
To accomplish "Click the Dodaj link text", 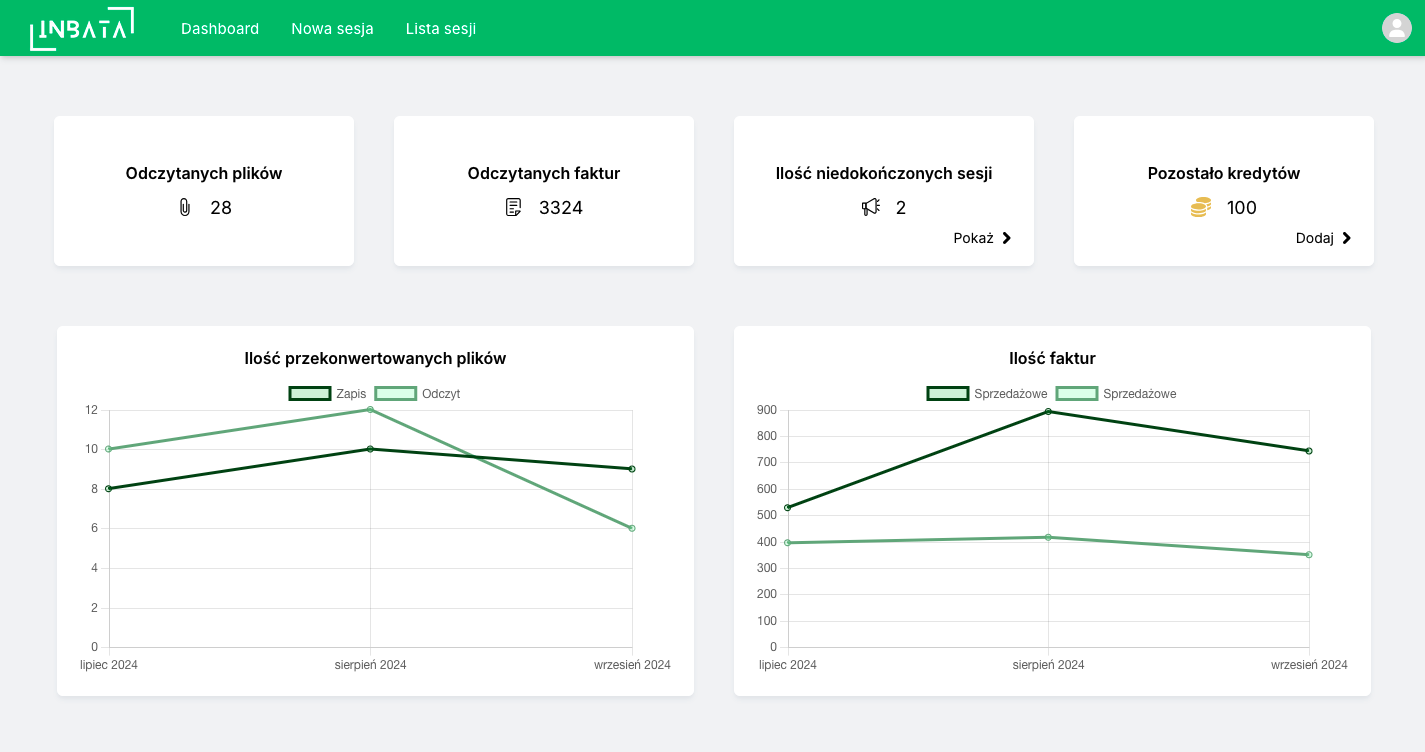I will 1314,238.
